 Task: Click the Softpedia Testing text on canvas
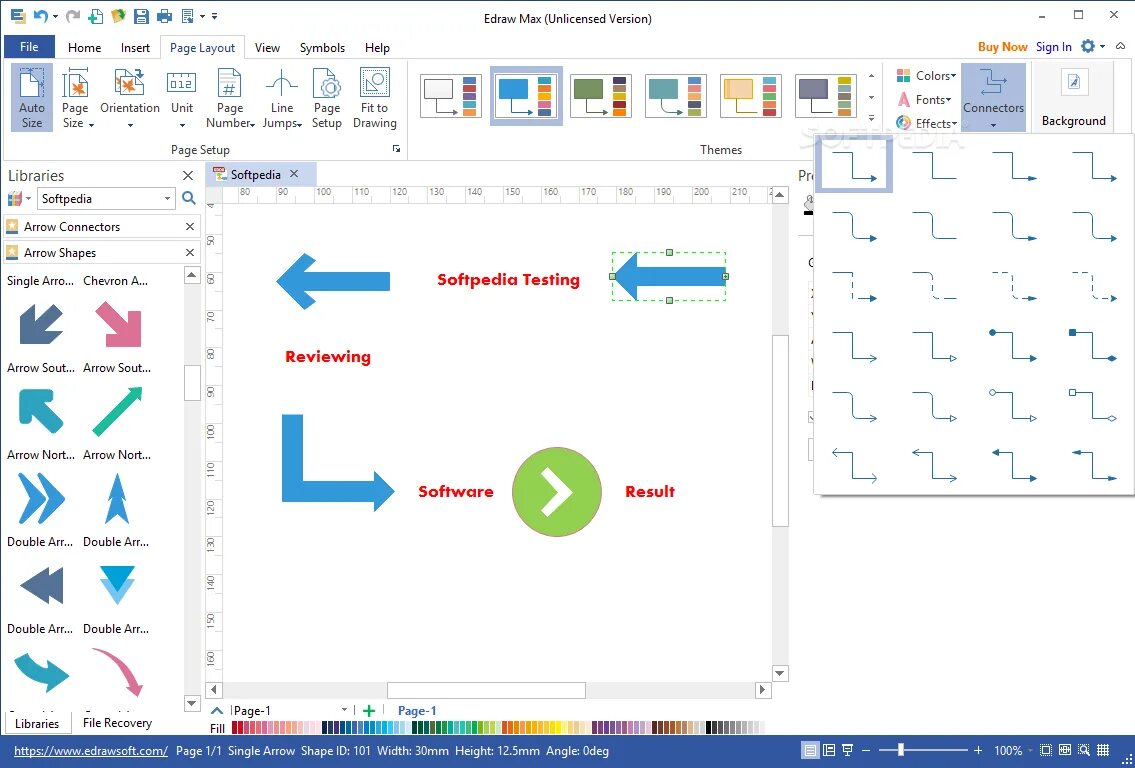[508, 279]
